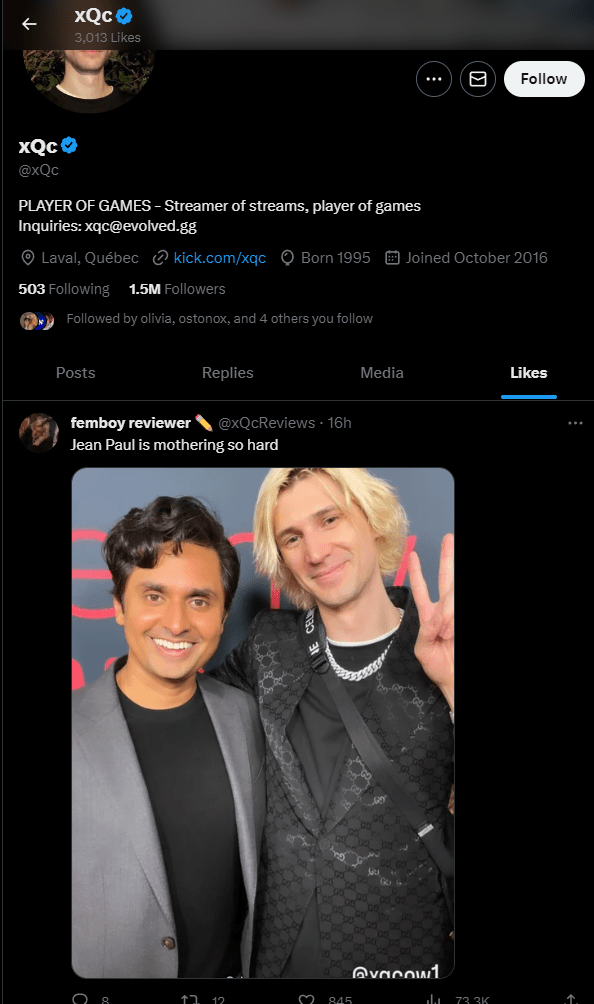The width and height of the screenshot is (594, 1004).
Task: Reply to the Jean Paul tweet
Action: coord(80,997)
